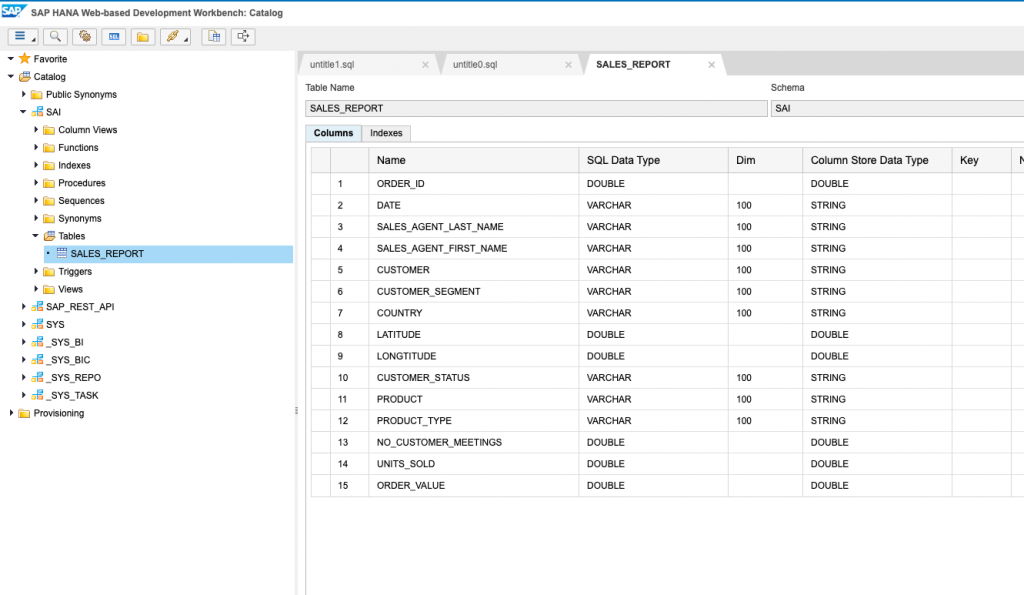
Task: Click the ORDER_ID cell
Action: tap(473, 184)
